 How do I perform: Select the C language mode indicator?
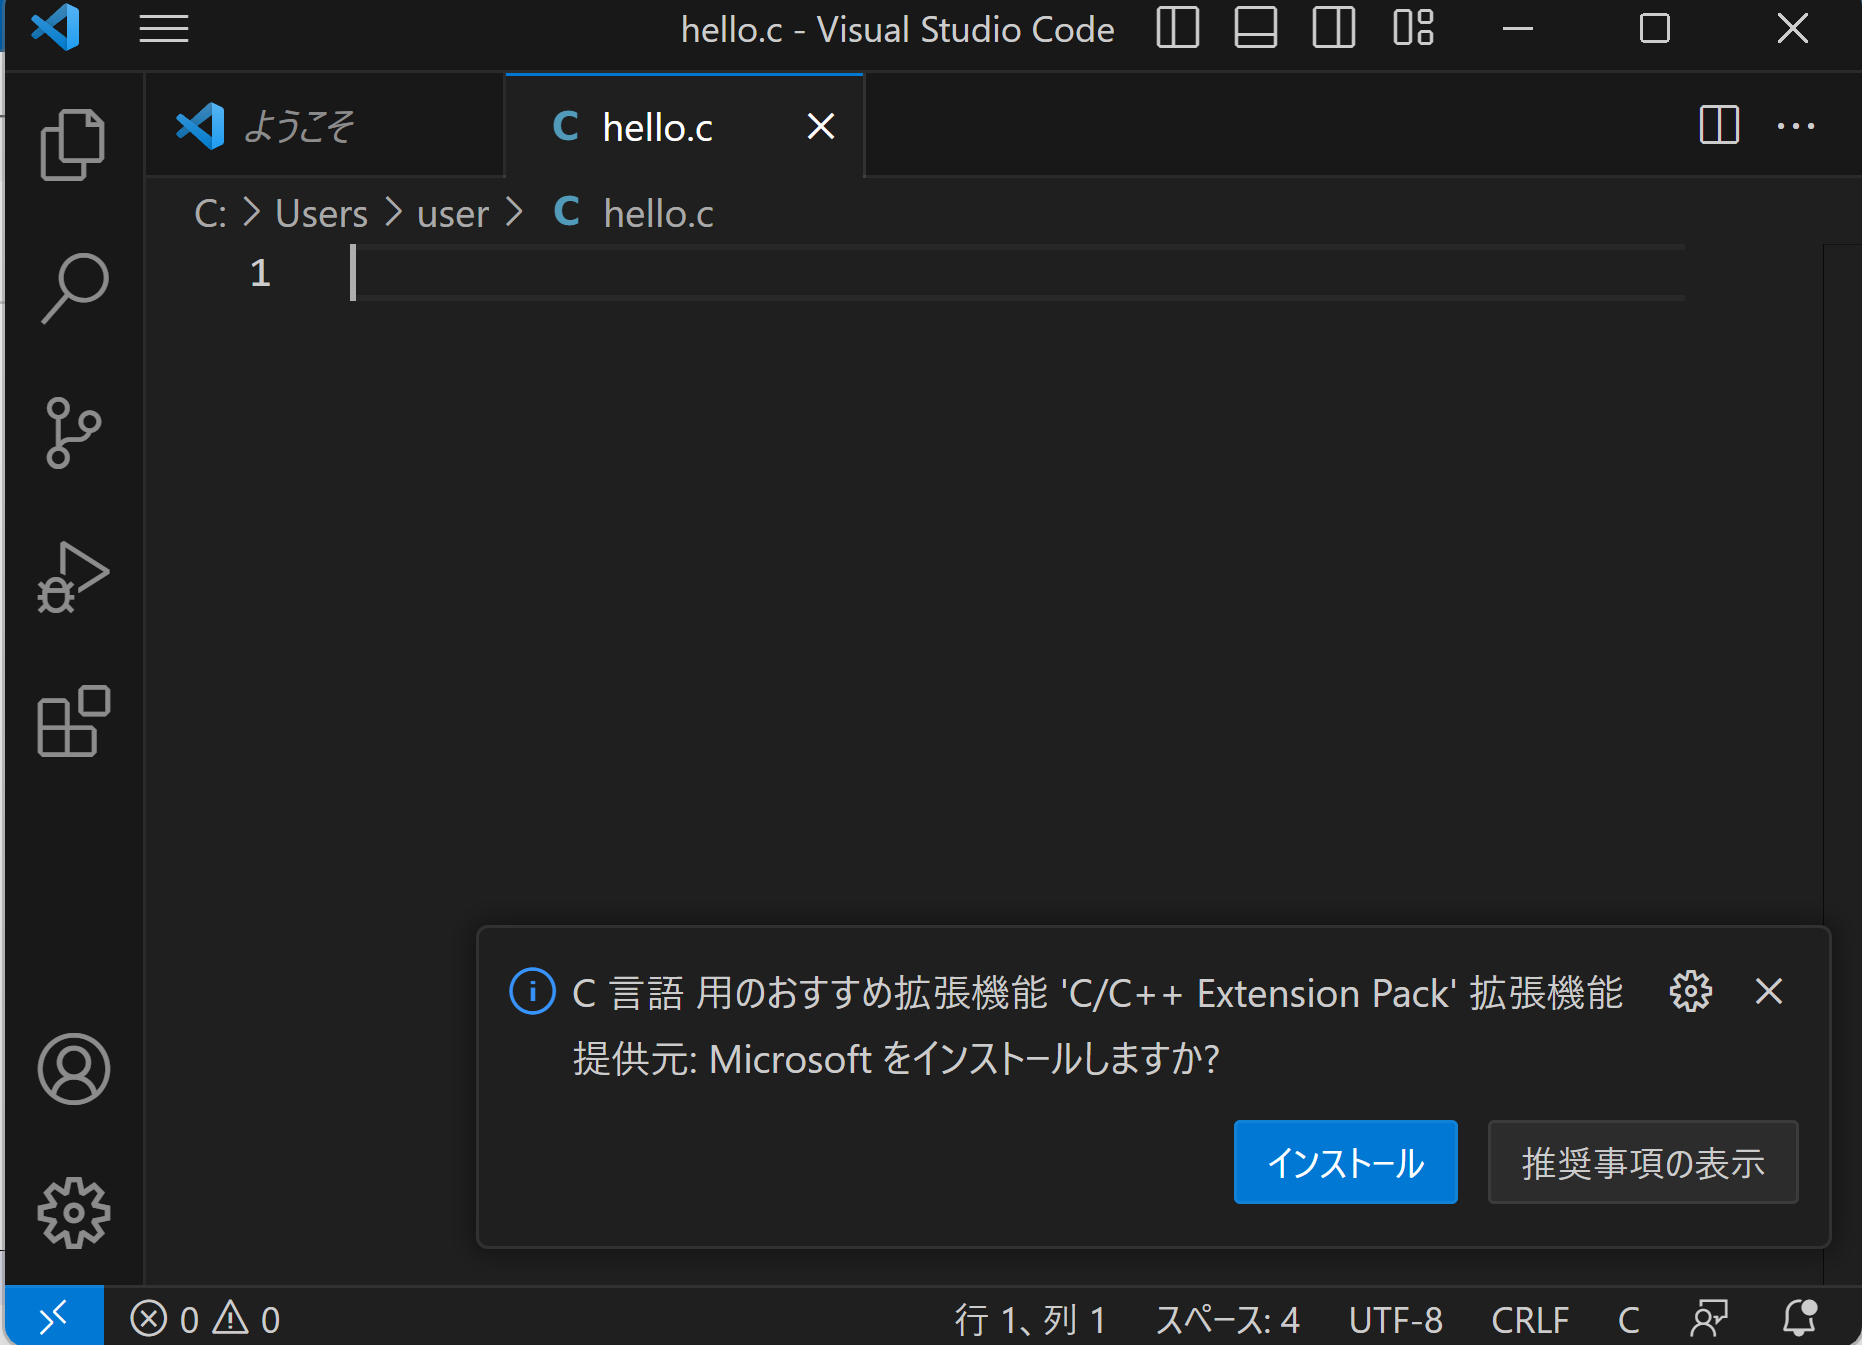point(1628,1319)
